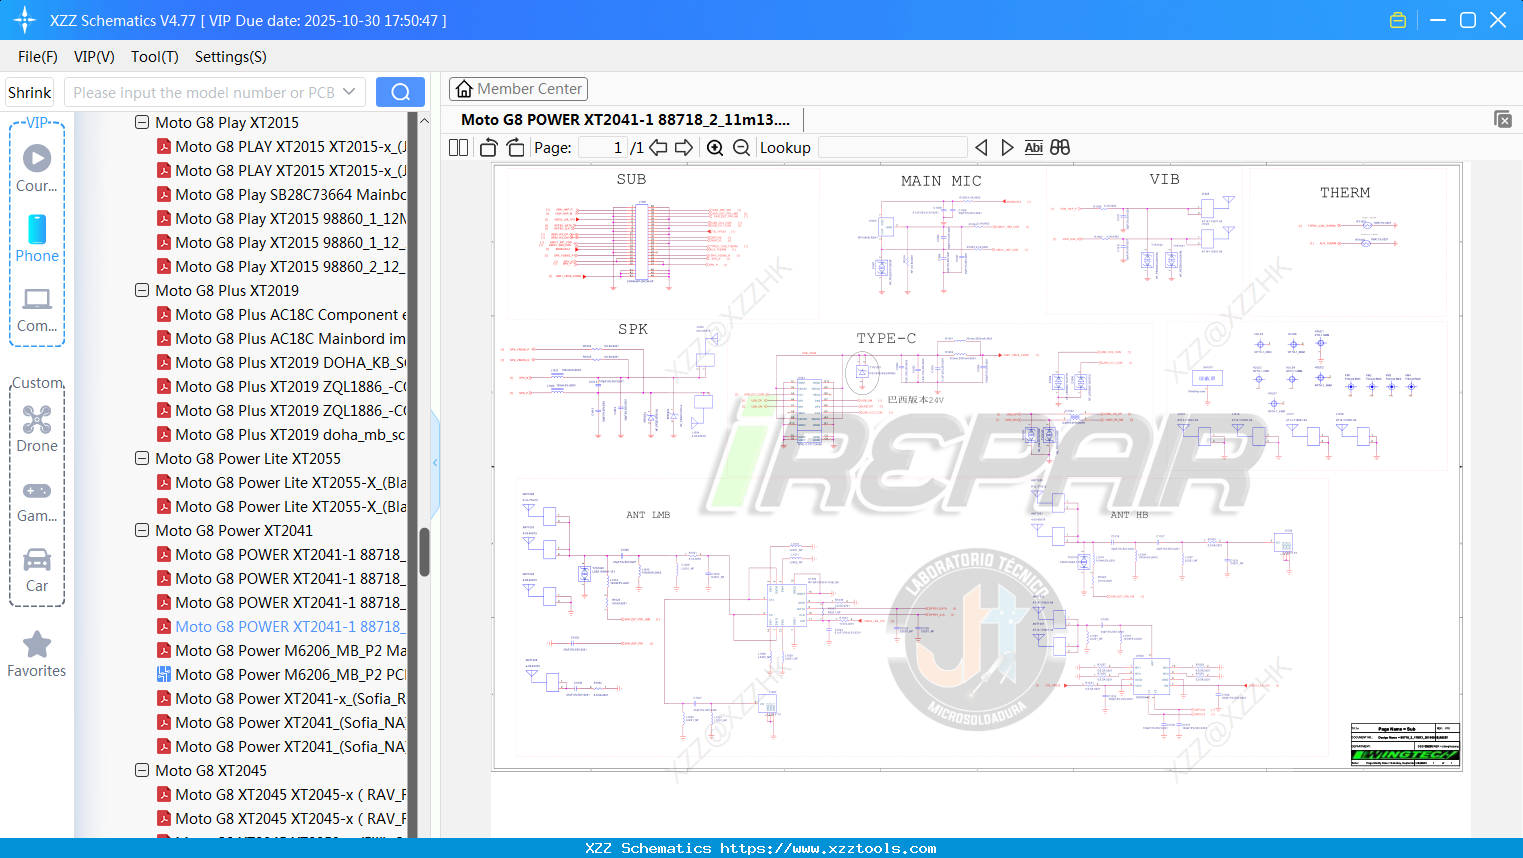Open the File(F) menu

[38, 57]
